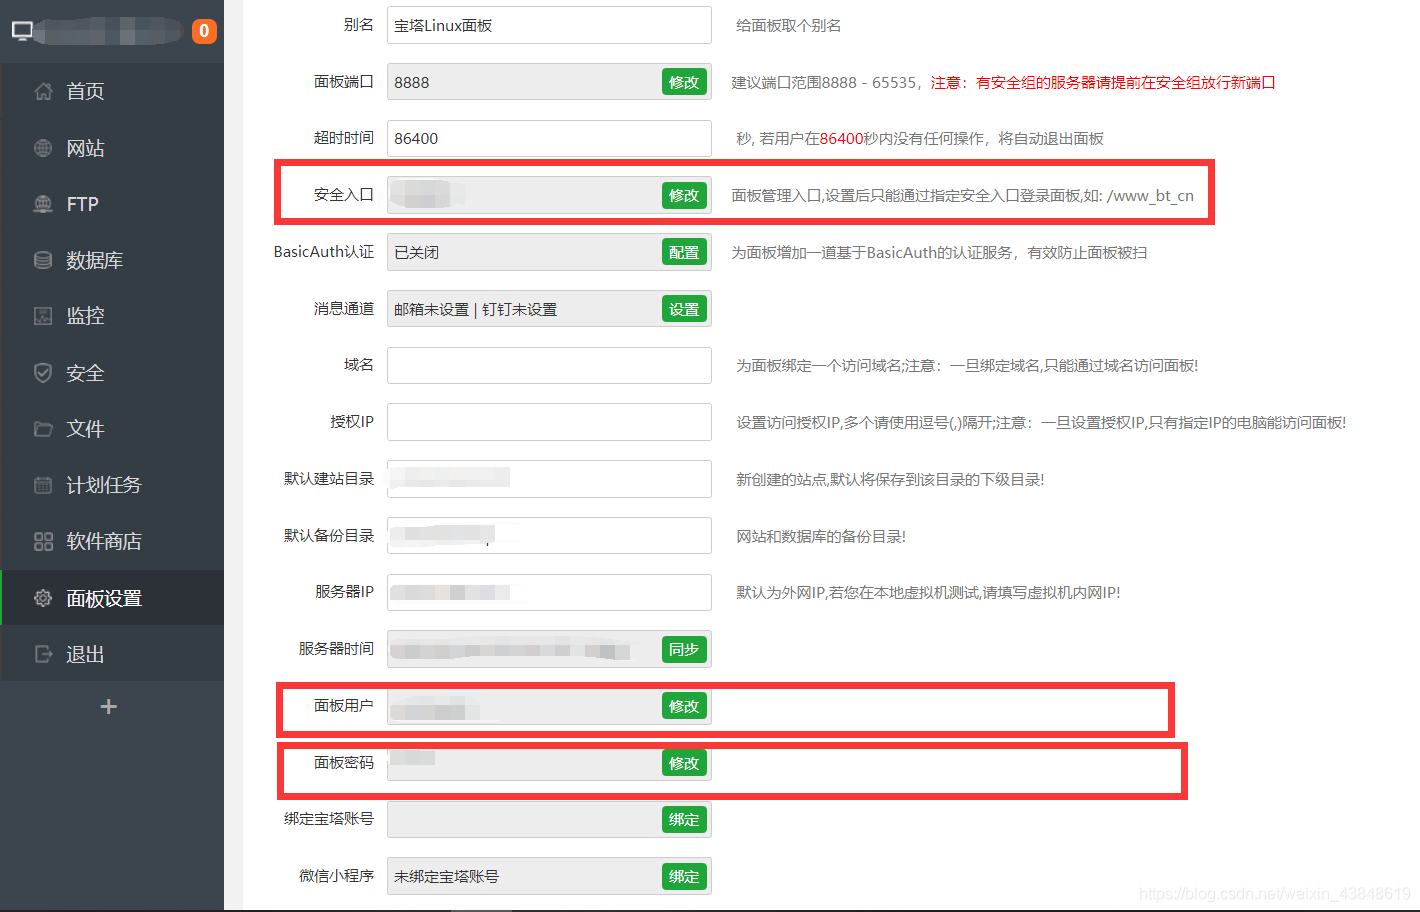Viewport: 1420px width, 912px height.
Task: Click the globe icon beside 网站
Action: (43, 148)
